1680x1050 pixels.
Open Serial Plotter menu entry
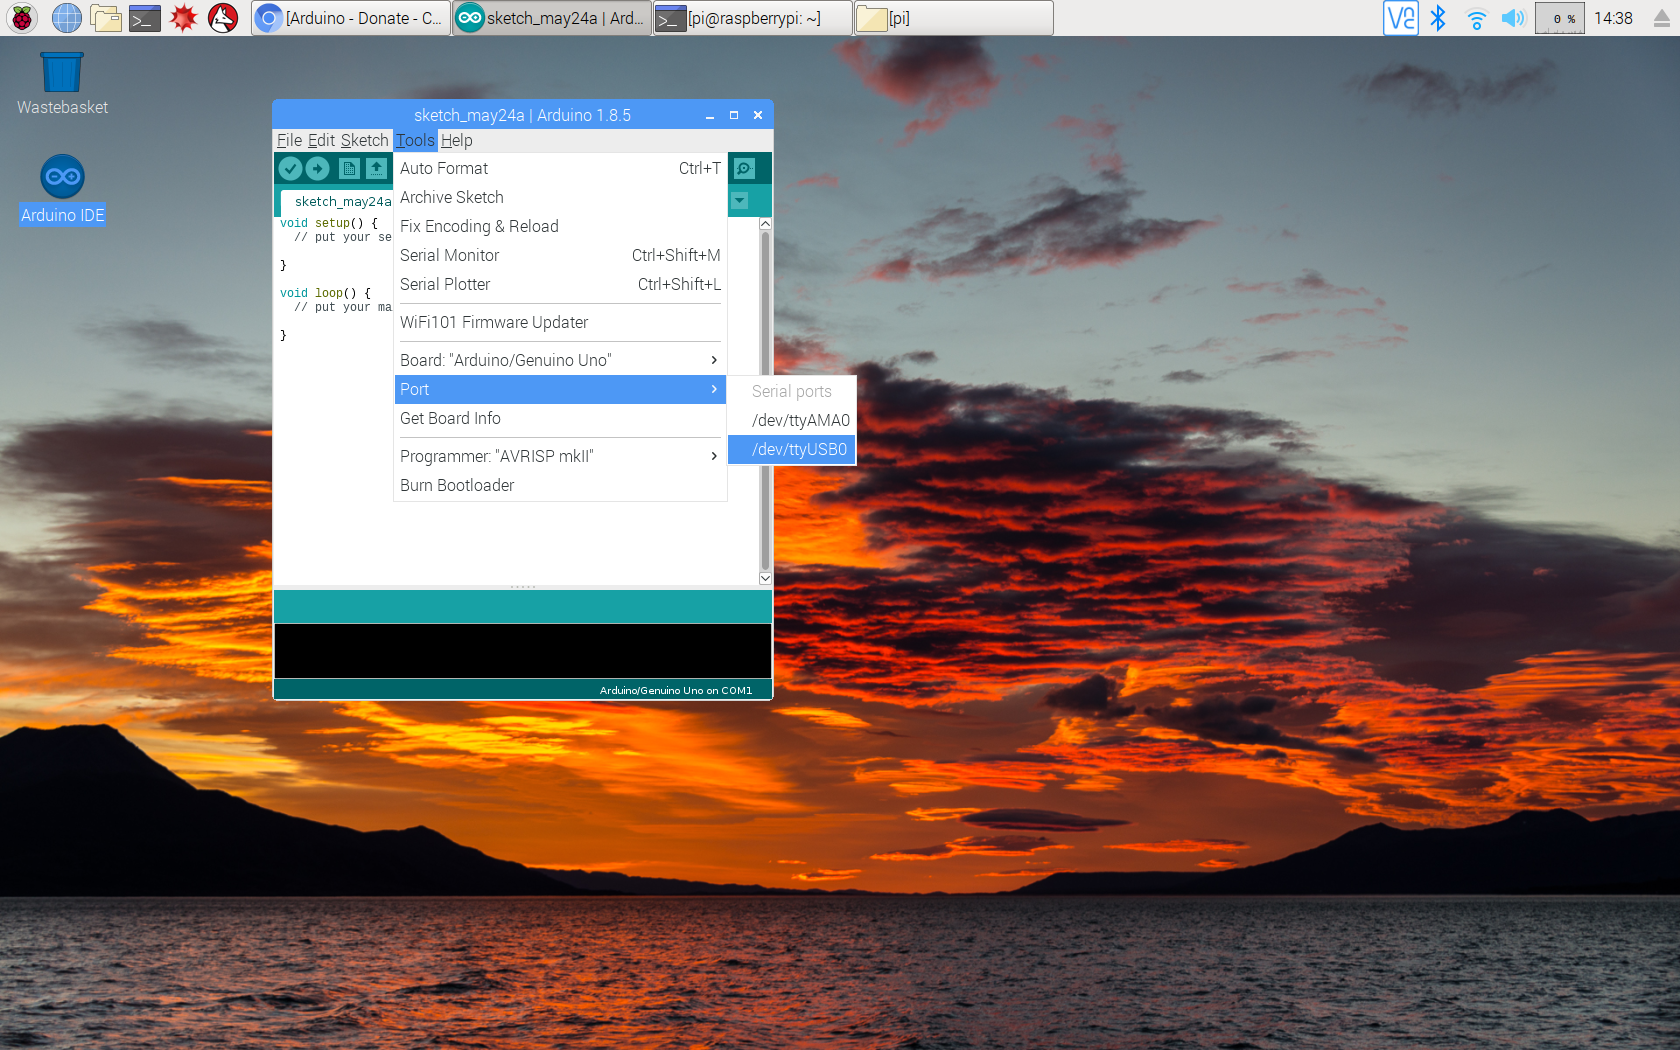(x=560, y=284)
